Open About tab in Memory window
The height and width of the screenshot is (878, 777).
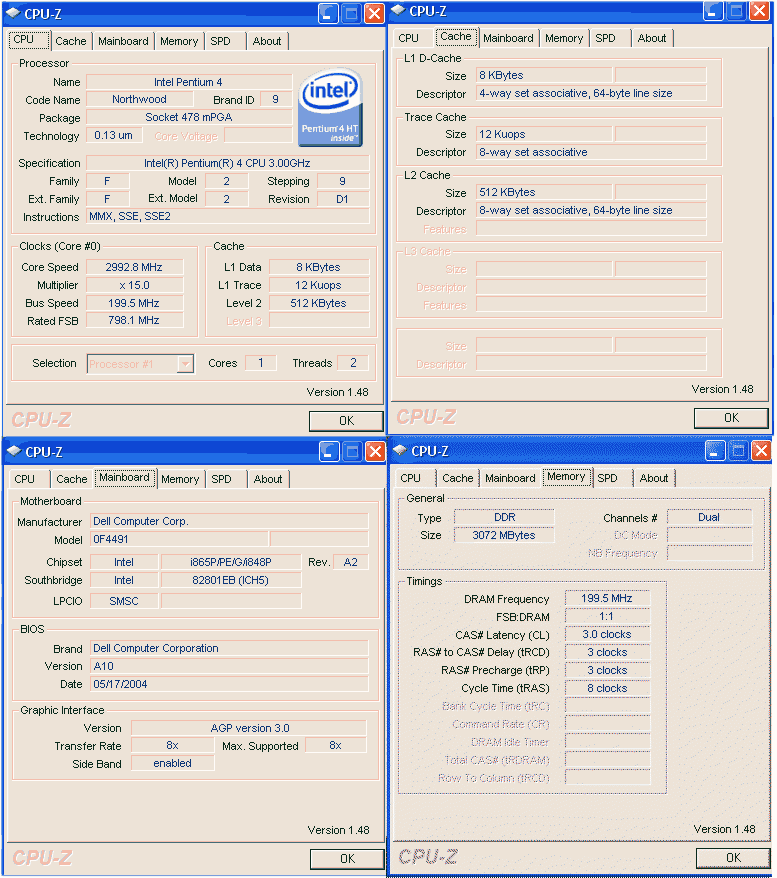[x=653, y=478]
